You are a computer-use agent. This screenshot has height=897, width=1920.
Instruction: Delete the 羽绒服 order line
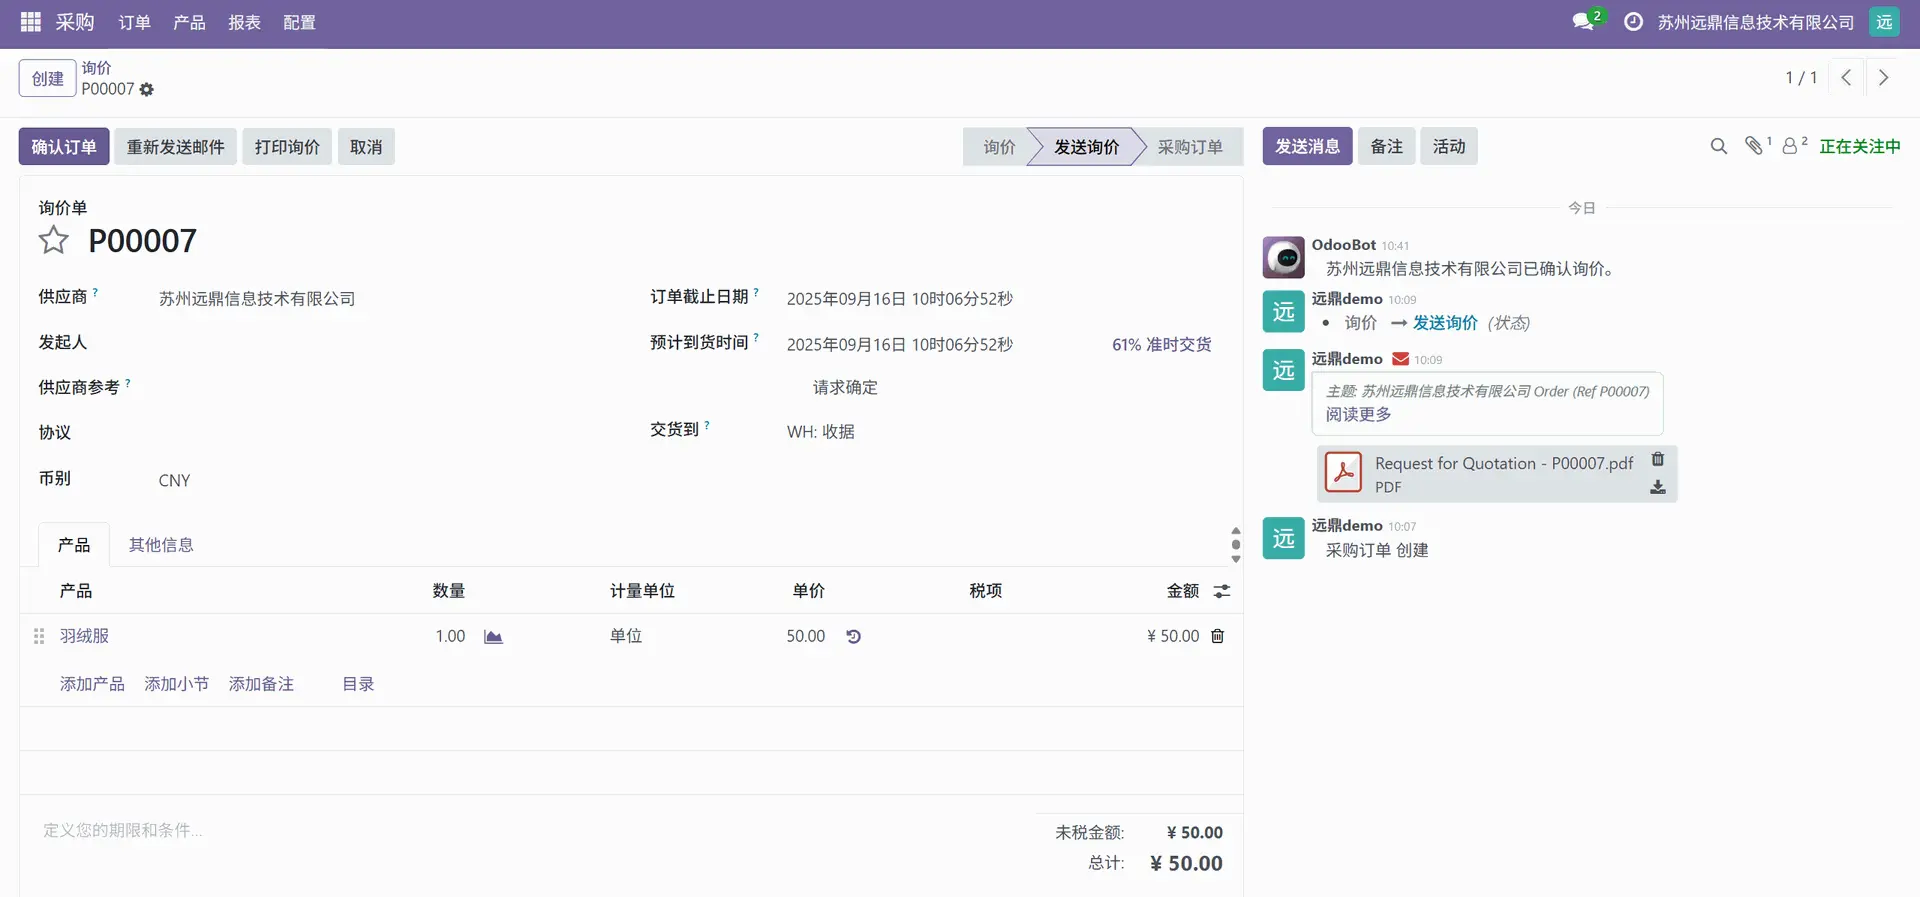click(1217, 636)
